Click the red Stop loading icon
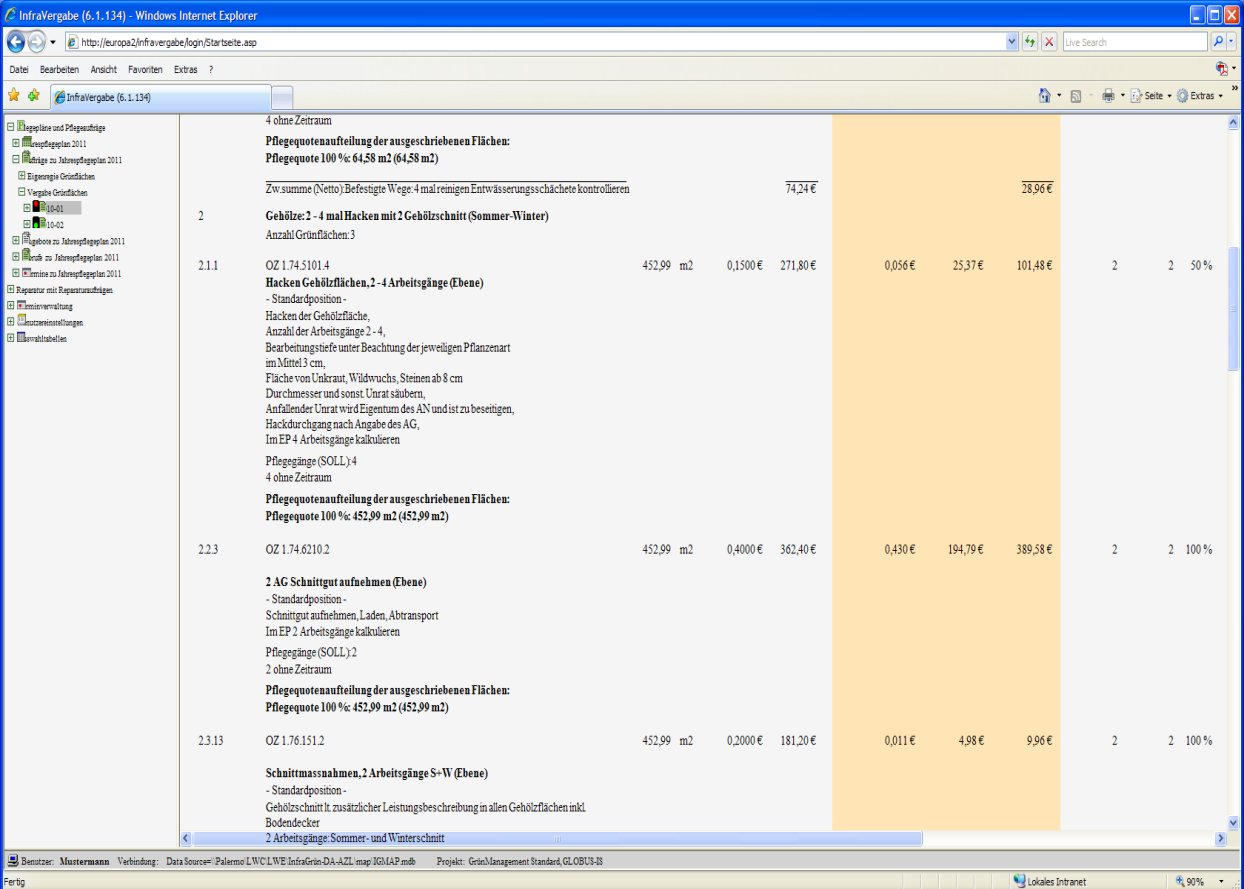 pyautogui.click(x=1049, y=43)
